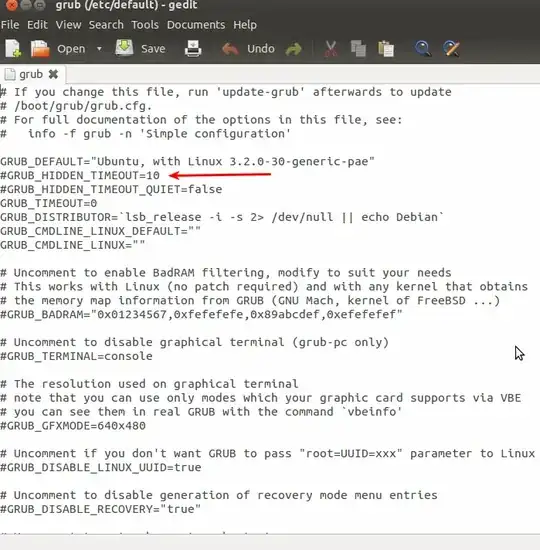Screen dimensions: 540x550
Task: Open Find with the magnifier icon
Action: coord(422,48)
